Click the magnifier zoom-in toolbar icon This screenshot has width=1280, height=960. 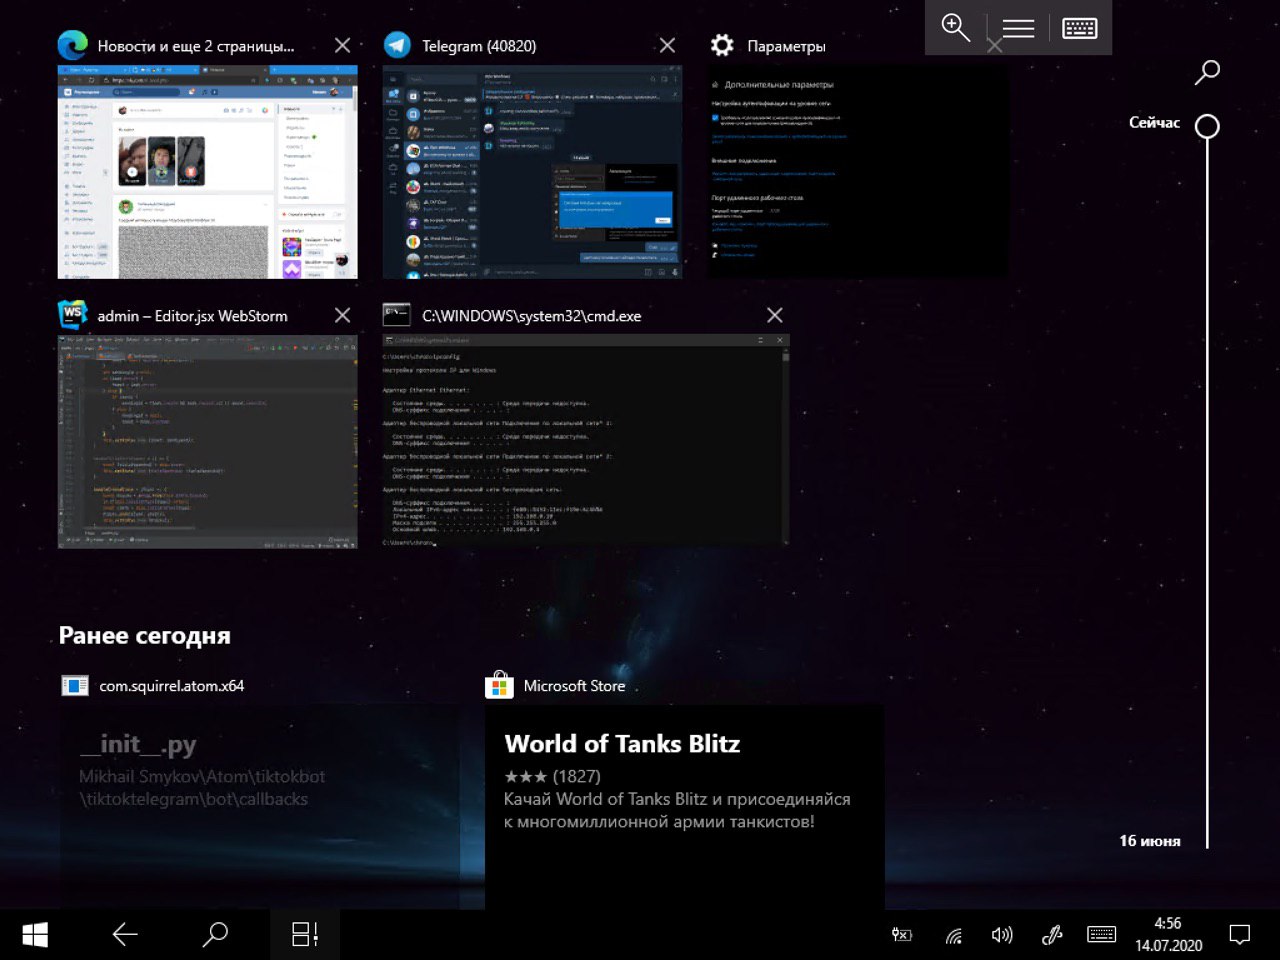click(956, 28)
